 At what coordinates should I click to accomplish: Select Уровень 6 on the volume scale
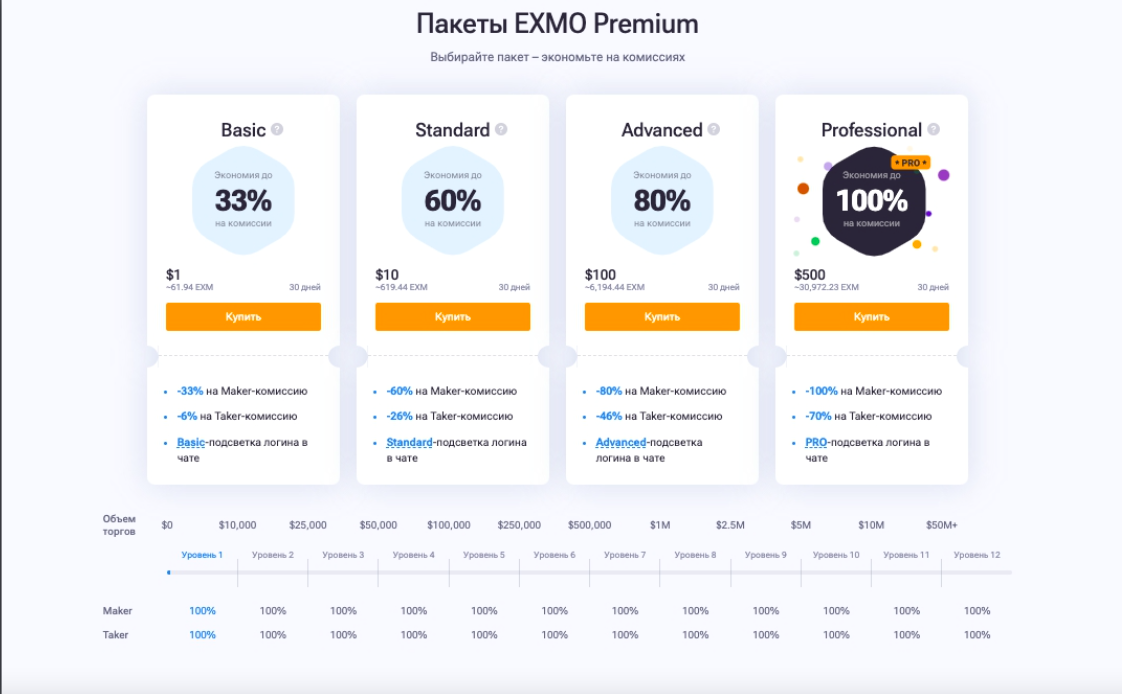[x=554, y=555]
